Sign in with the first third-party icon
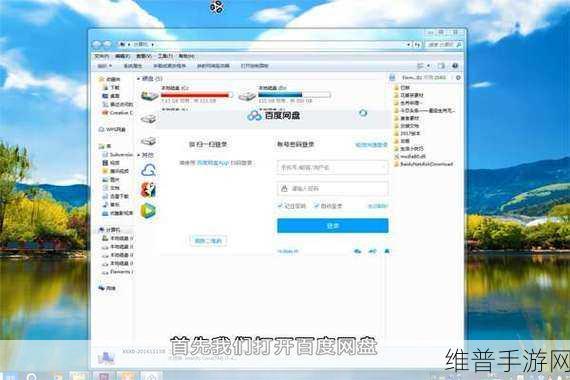Screen dimensions: 570x380 357,251
